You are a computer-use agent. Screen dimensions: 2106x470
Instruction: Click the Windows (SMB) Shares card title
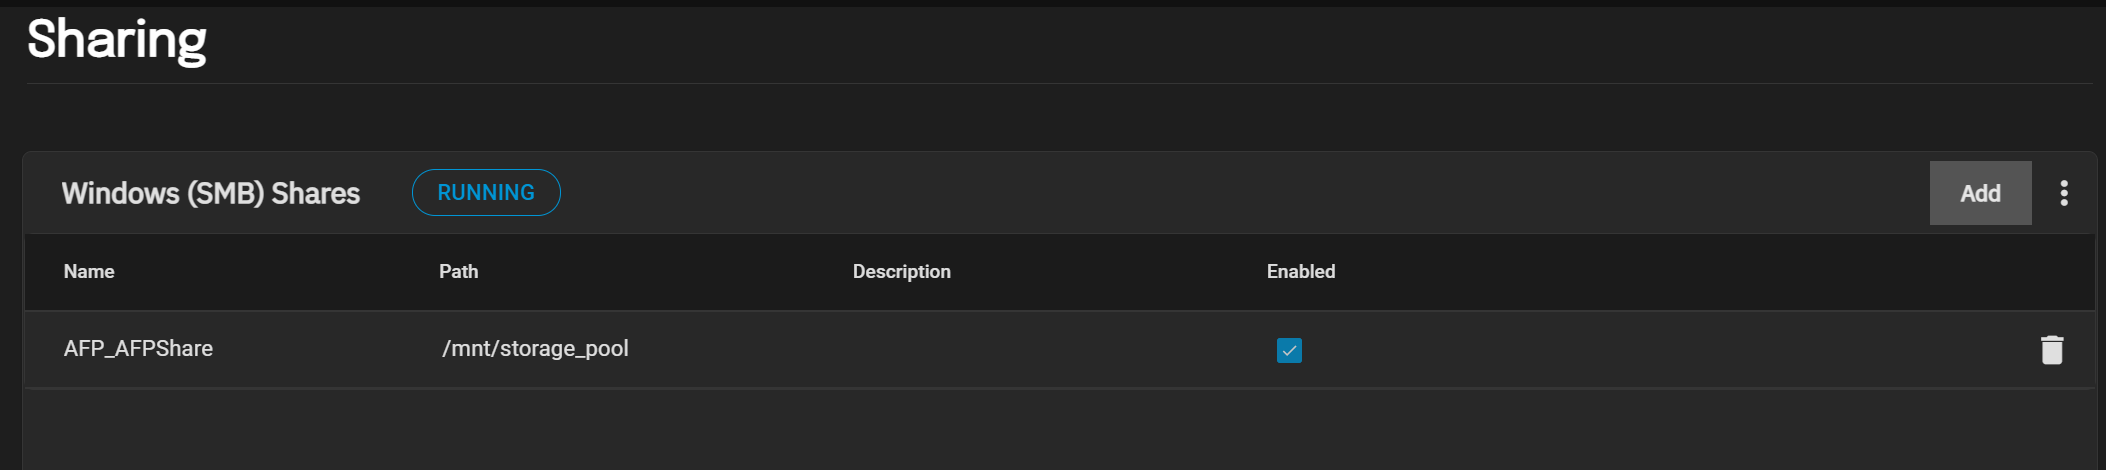[211, 193]
